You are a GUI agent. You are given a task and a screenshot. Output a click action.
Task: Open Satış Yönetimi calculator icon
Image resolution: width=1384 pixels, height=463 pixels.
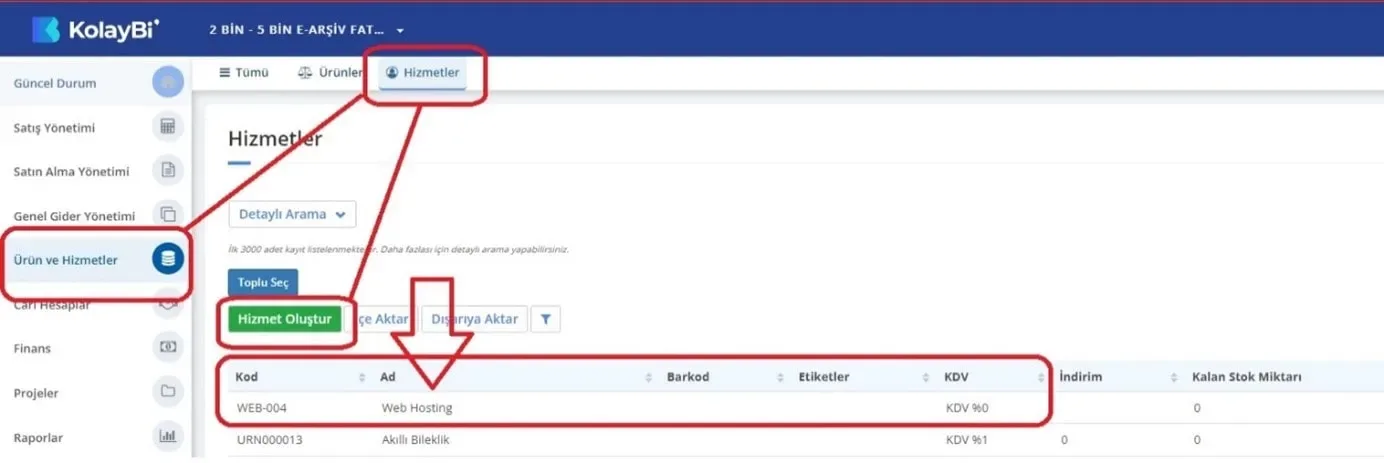[x=168, y=127]
